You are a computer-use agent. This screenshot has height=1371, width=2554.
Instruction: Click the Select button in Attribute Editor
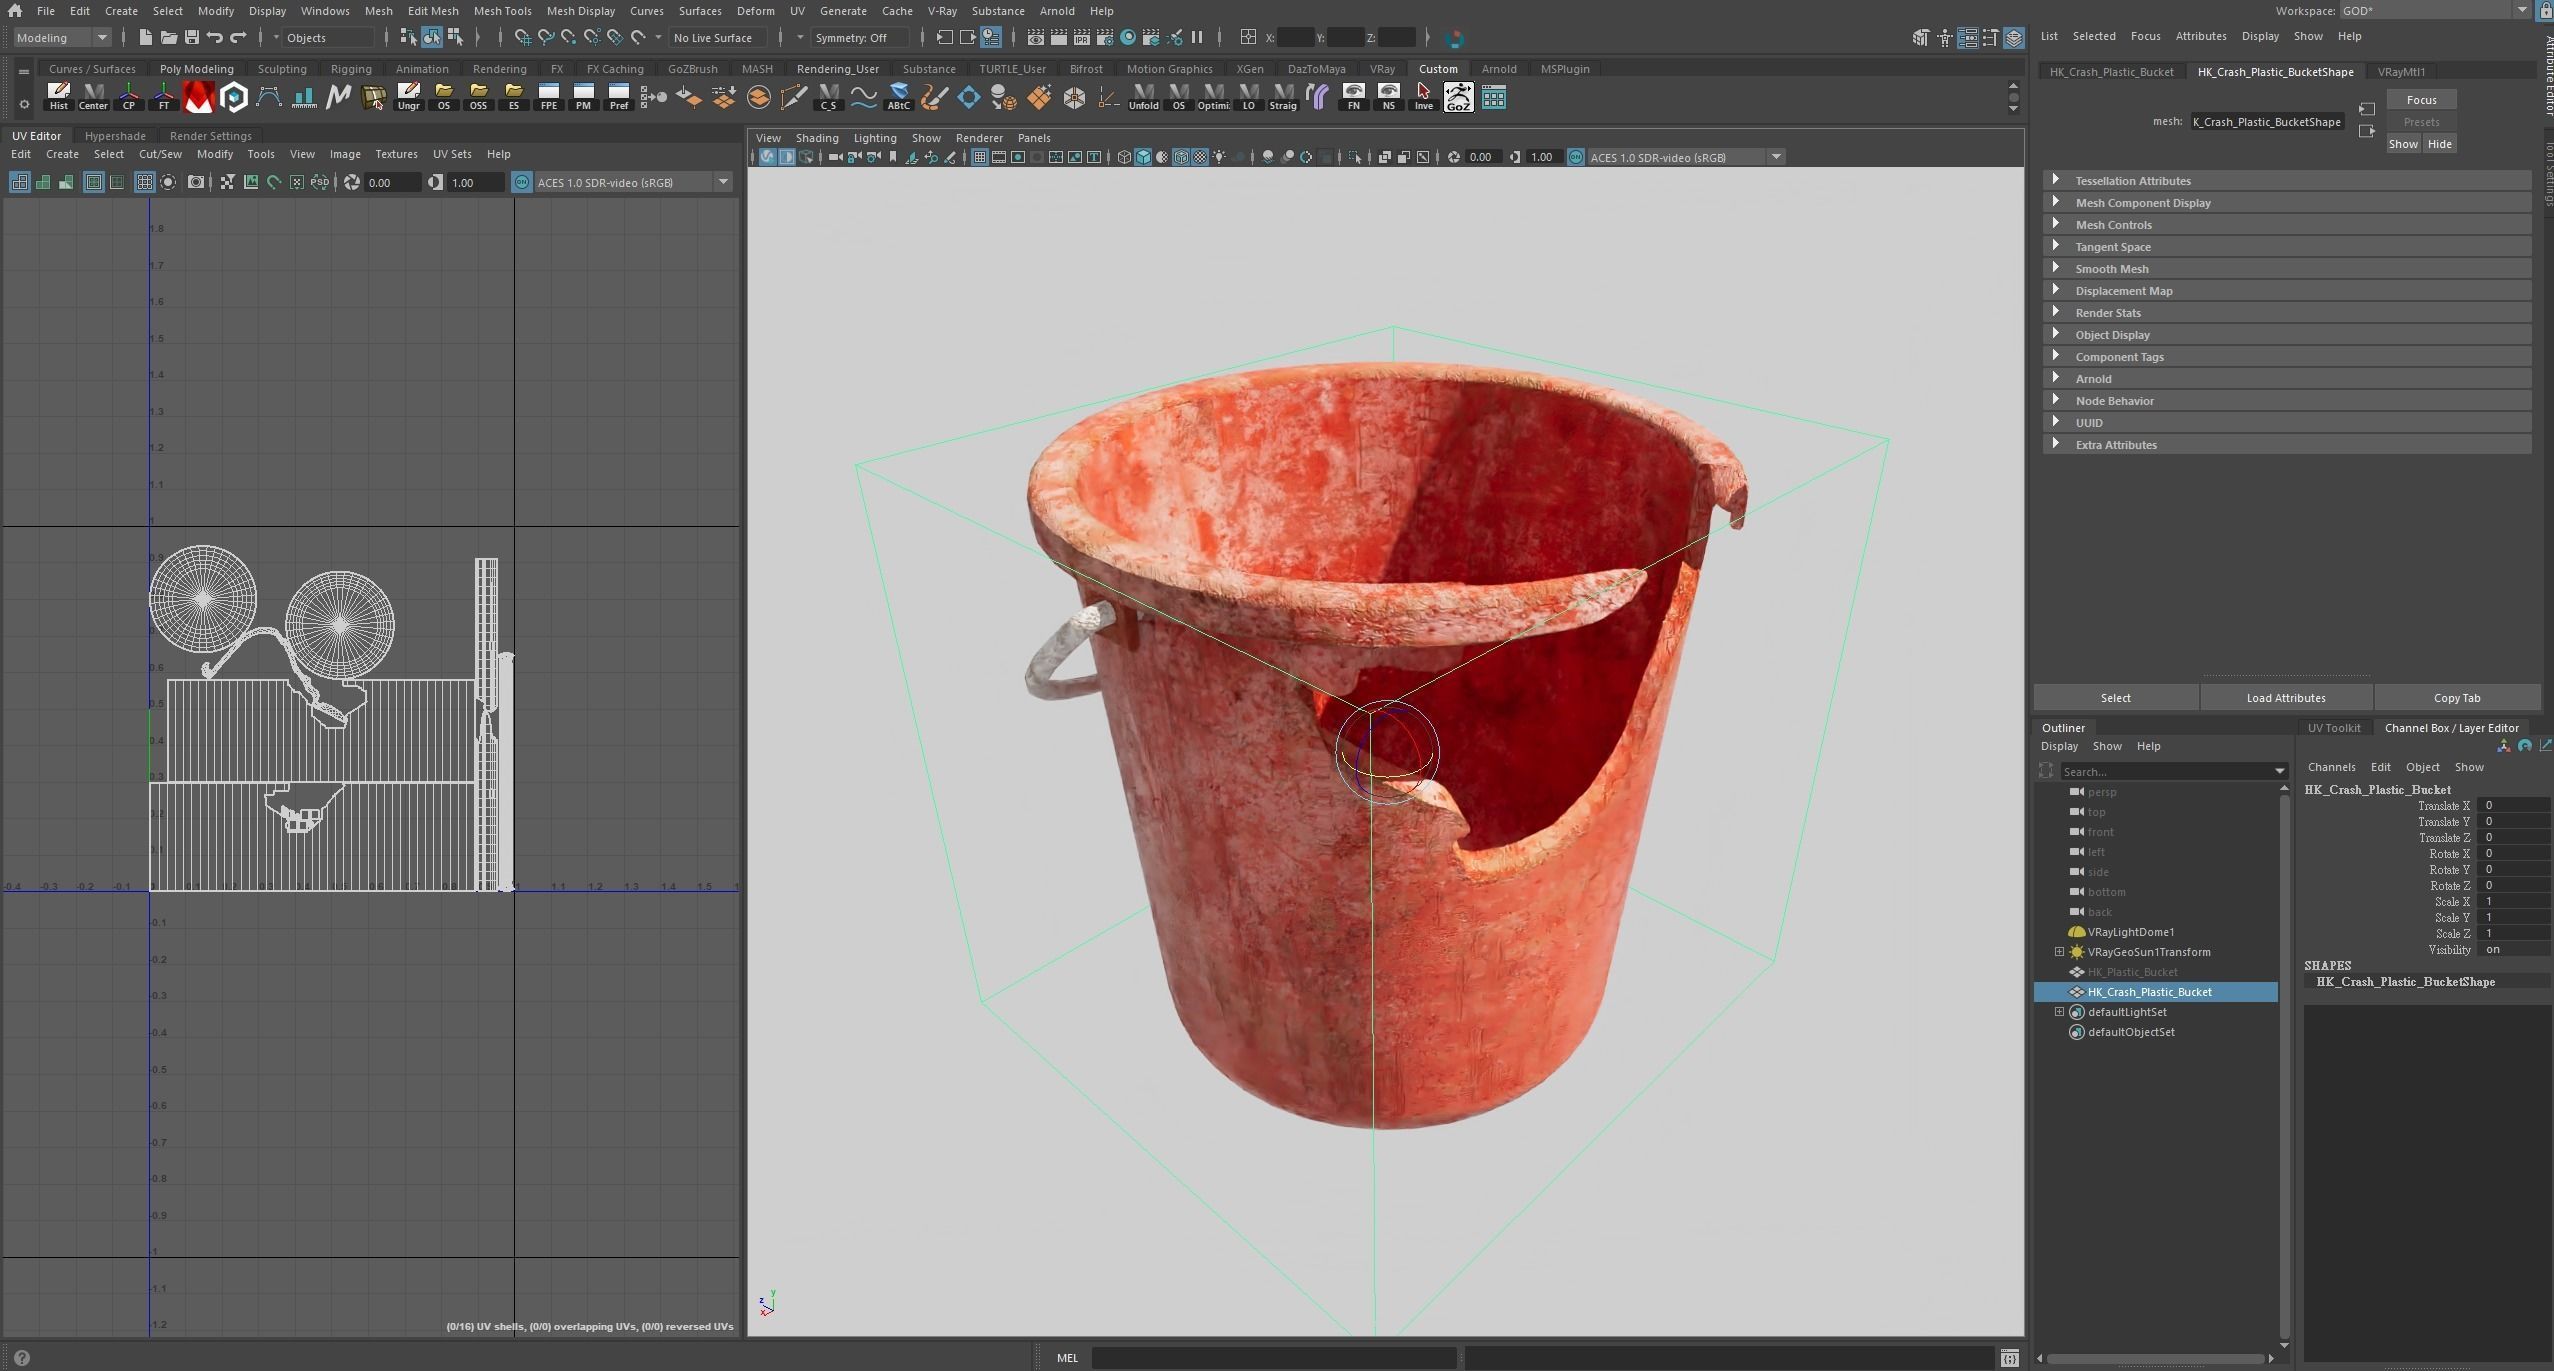(x=2115, y=698)
